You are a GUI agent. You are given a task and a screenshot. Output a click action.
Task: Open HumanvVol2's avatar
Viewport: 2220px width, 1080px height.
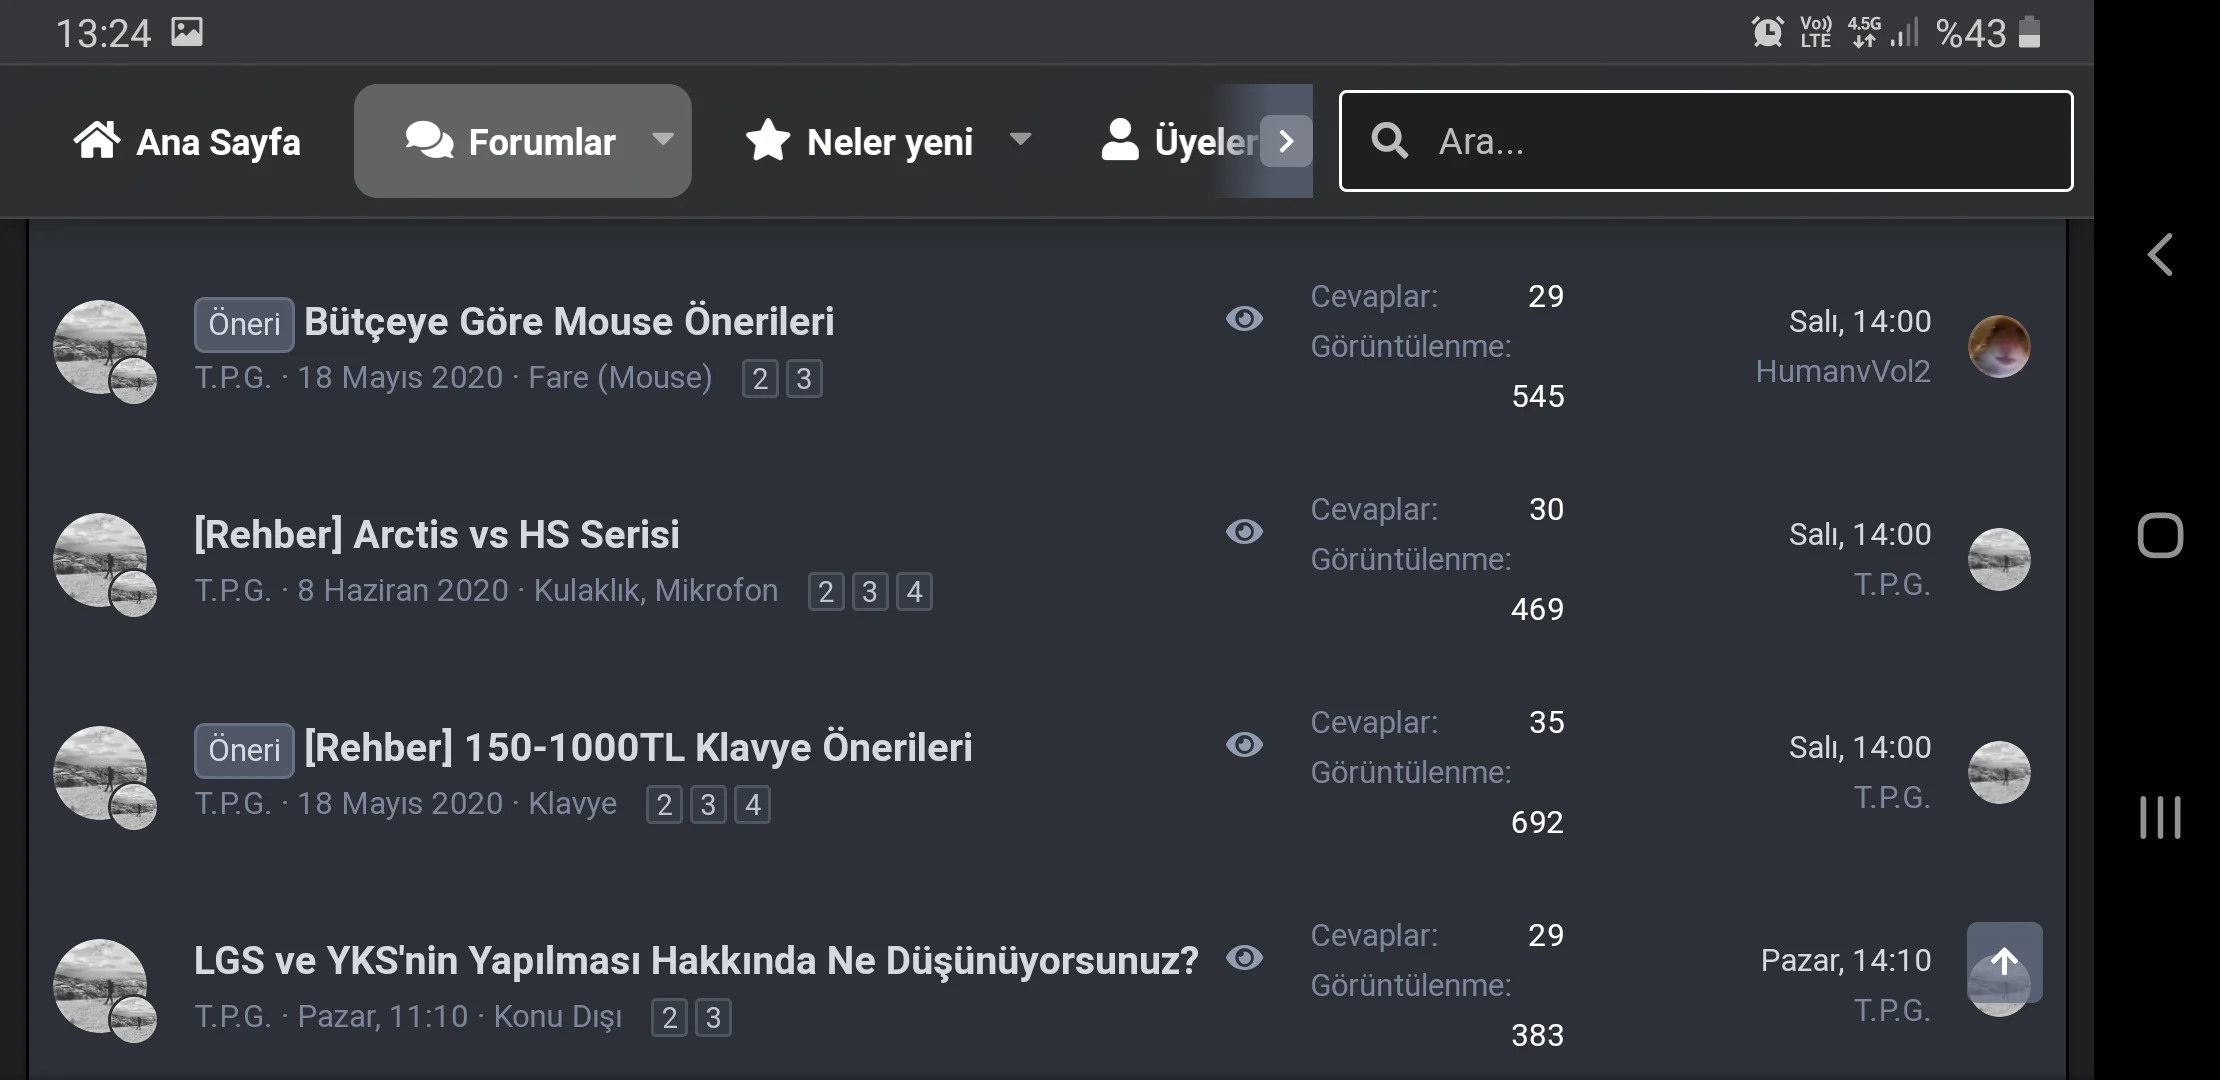[x=1999, y=346]
